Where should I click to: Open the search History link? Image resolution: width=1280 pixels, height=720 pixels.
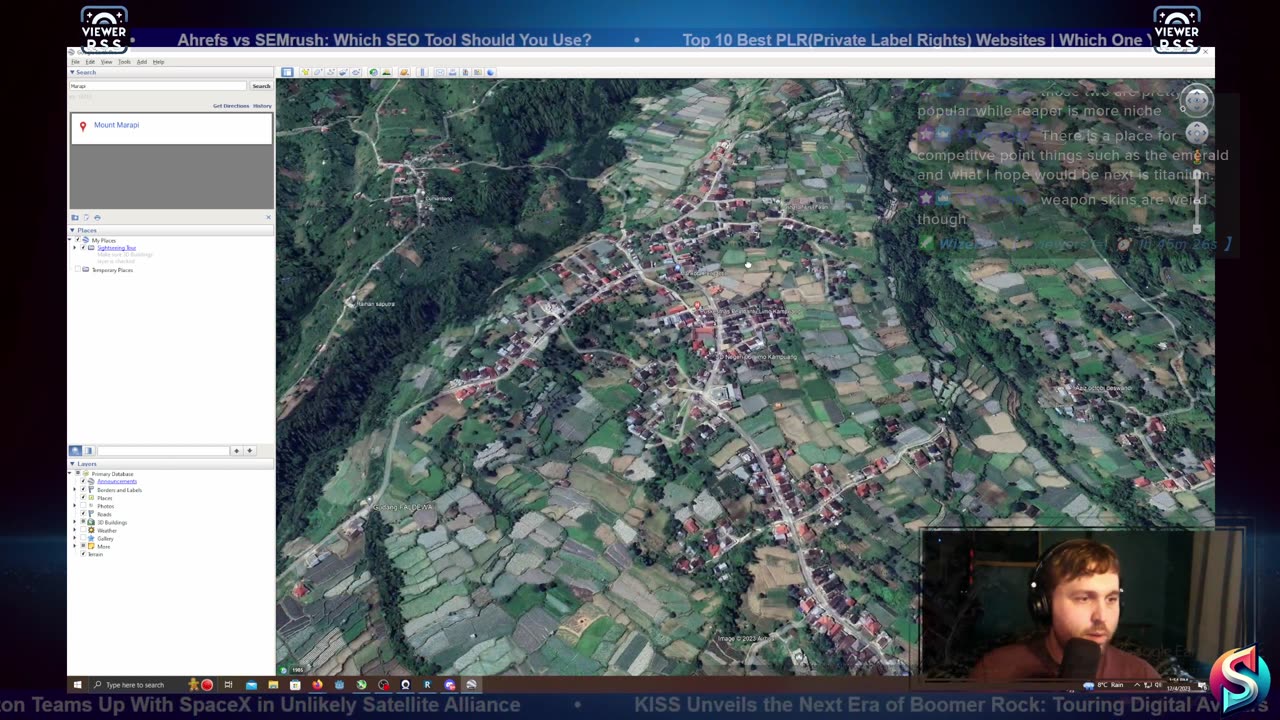pyautogui.click(x=262, y=106)
